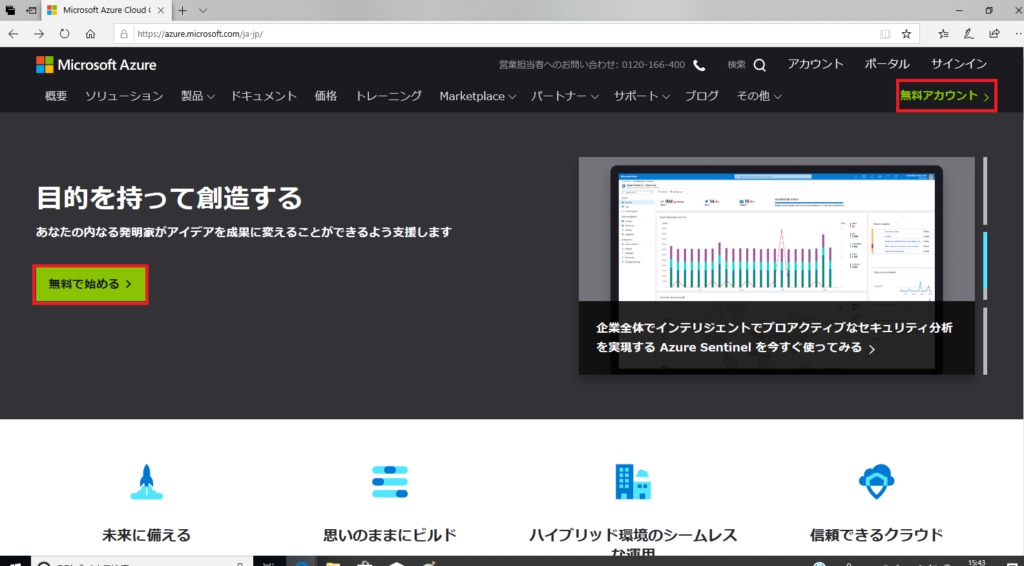Open the トレーニング menu item

point(389,96)
